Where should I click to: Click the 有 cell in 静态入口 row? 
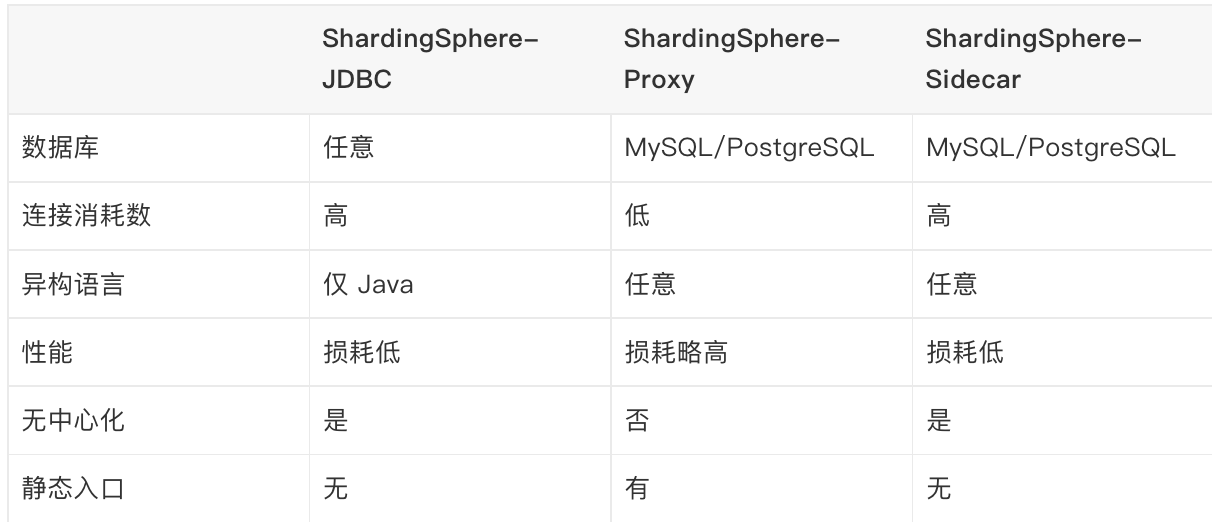(637, 488)
